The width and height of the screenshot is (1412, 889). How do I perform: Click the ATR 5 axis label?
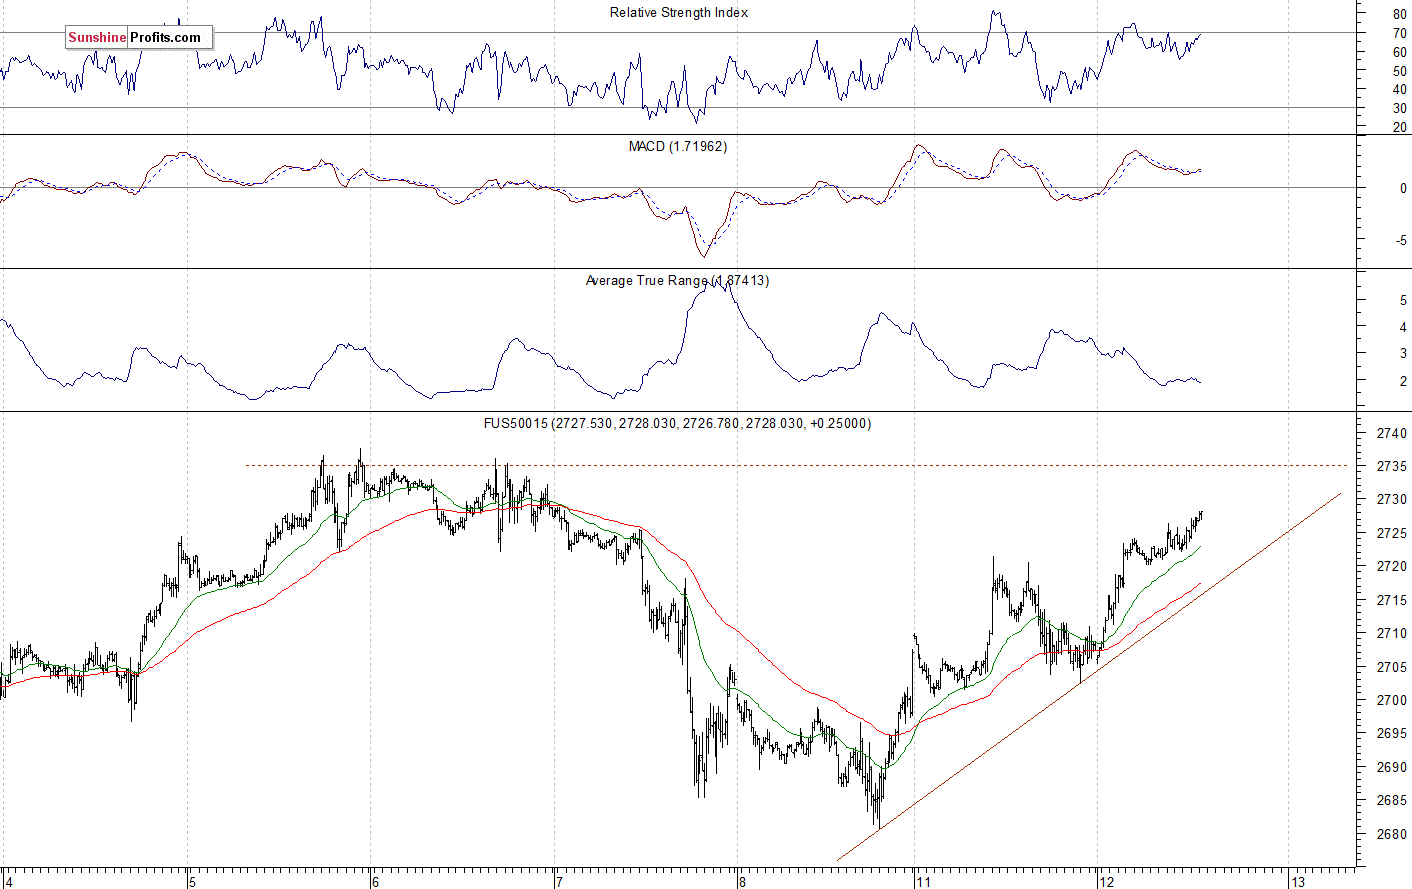1403,301
